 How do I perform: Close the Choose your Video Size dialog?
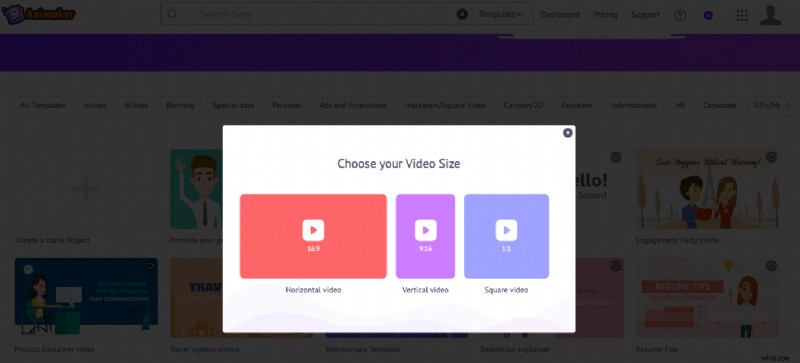click(568, 133)
